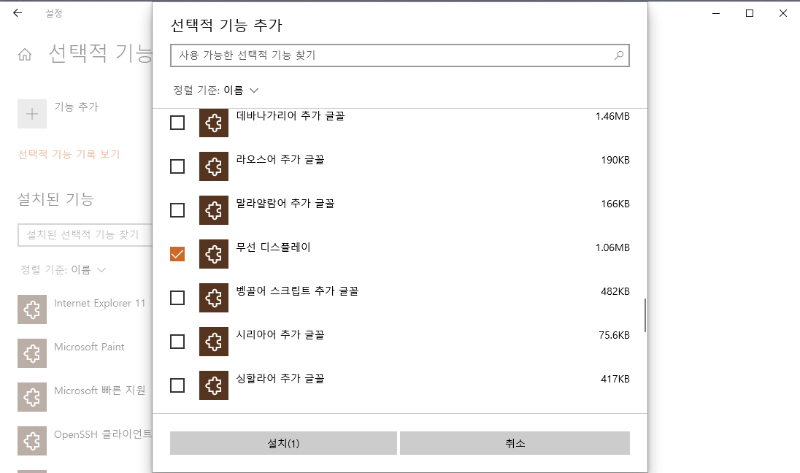
Task: Click the back arrow in Settings
Action: click(x=17, y=13)
